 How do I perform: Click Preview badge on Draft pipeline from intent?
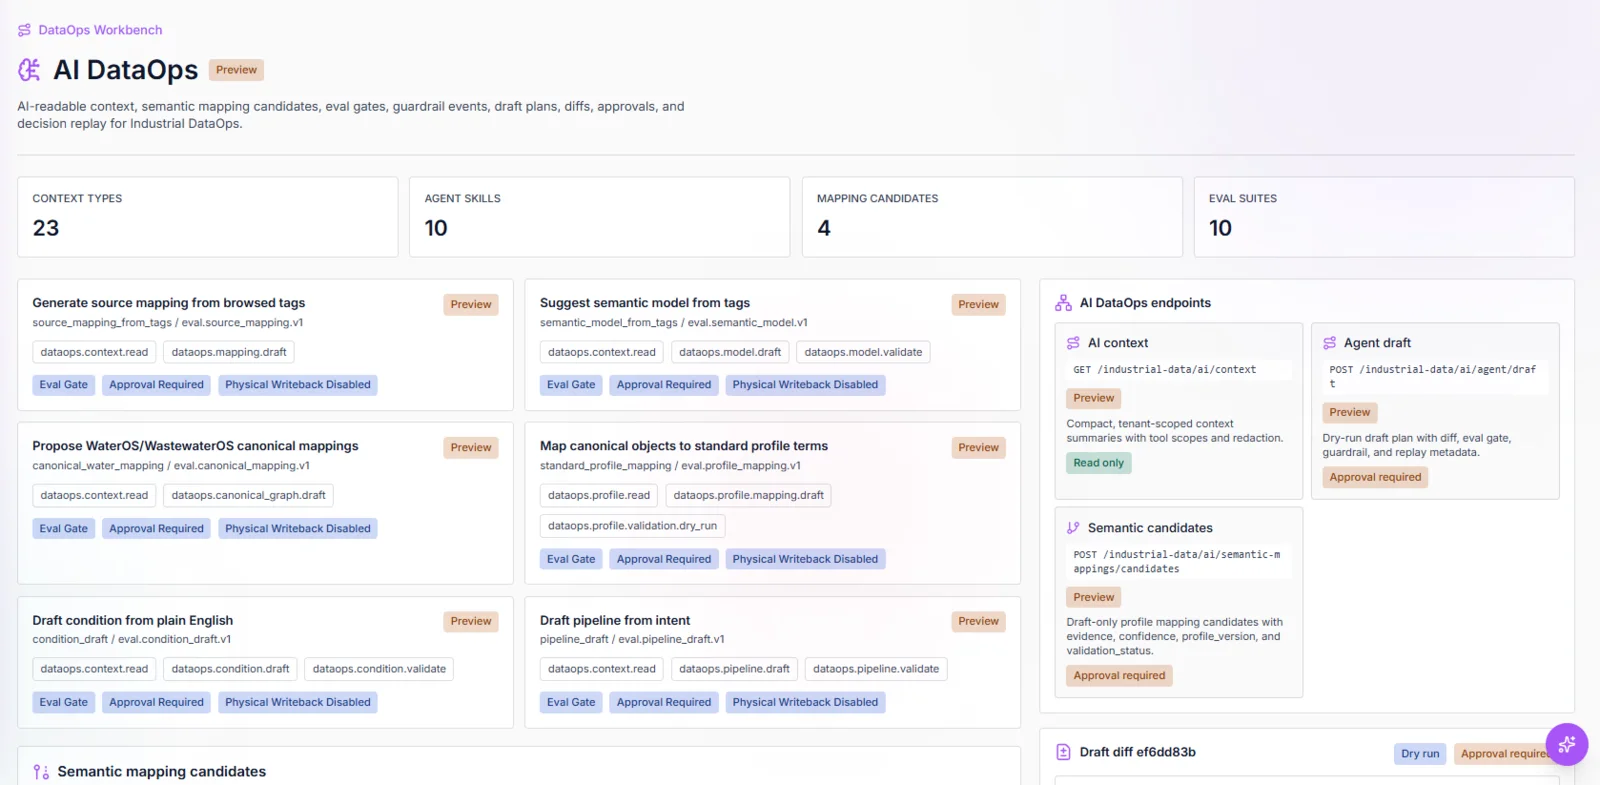coord(978,622)
